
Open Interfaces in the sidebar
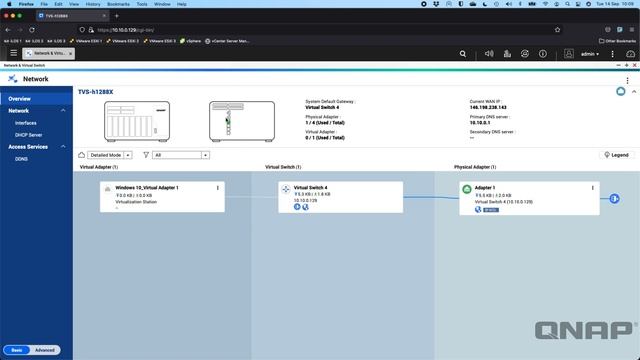coord(26,123)
